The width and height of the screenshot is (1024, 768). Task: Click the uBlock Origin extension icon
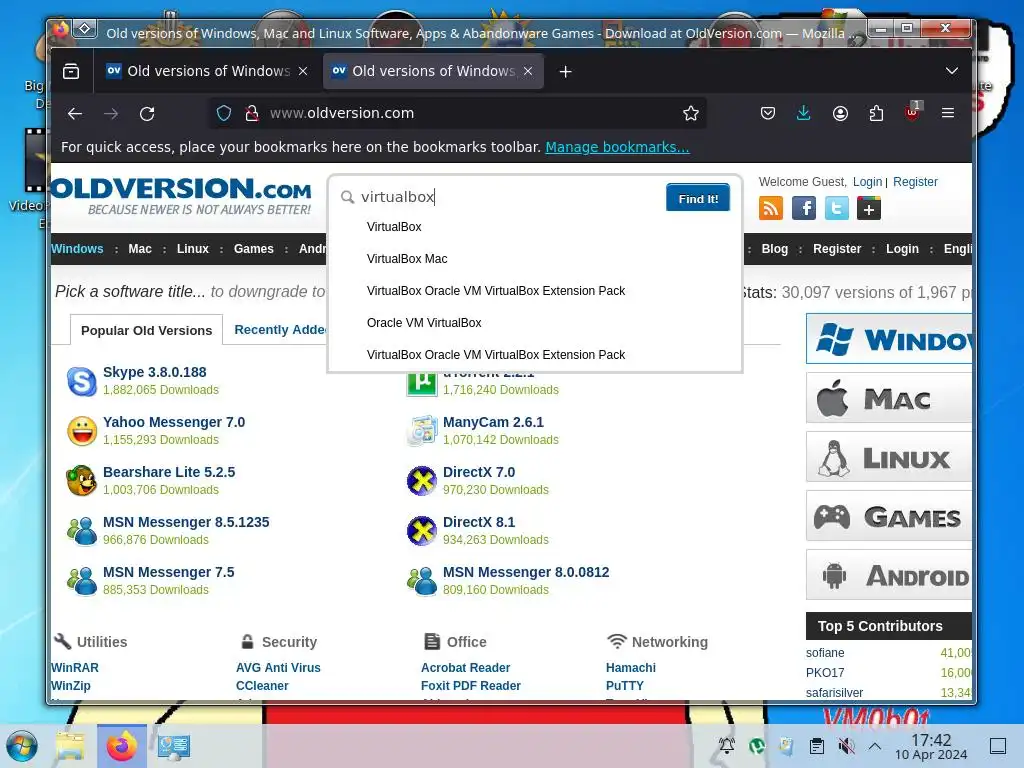coord(912,112)
